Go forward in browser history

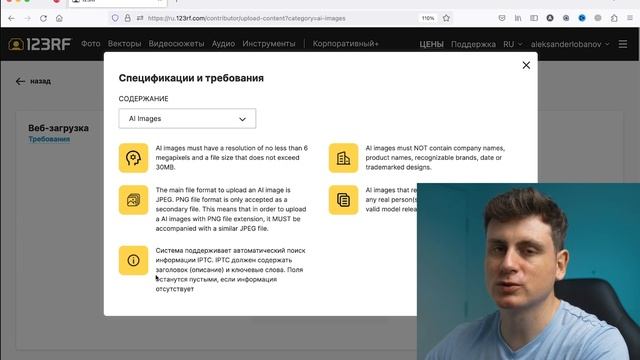27,18
